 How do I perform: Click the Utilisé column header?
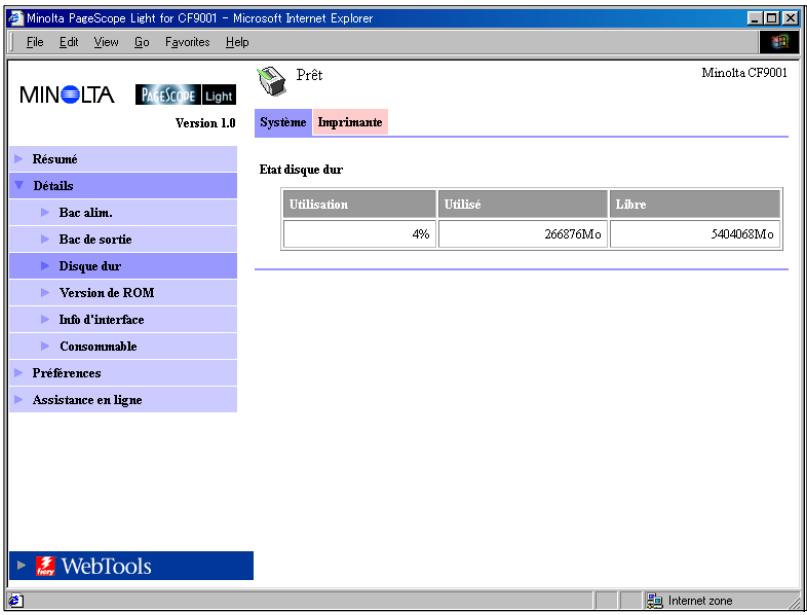tap(522, 204)
